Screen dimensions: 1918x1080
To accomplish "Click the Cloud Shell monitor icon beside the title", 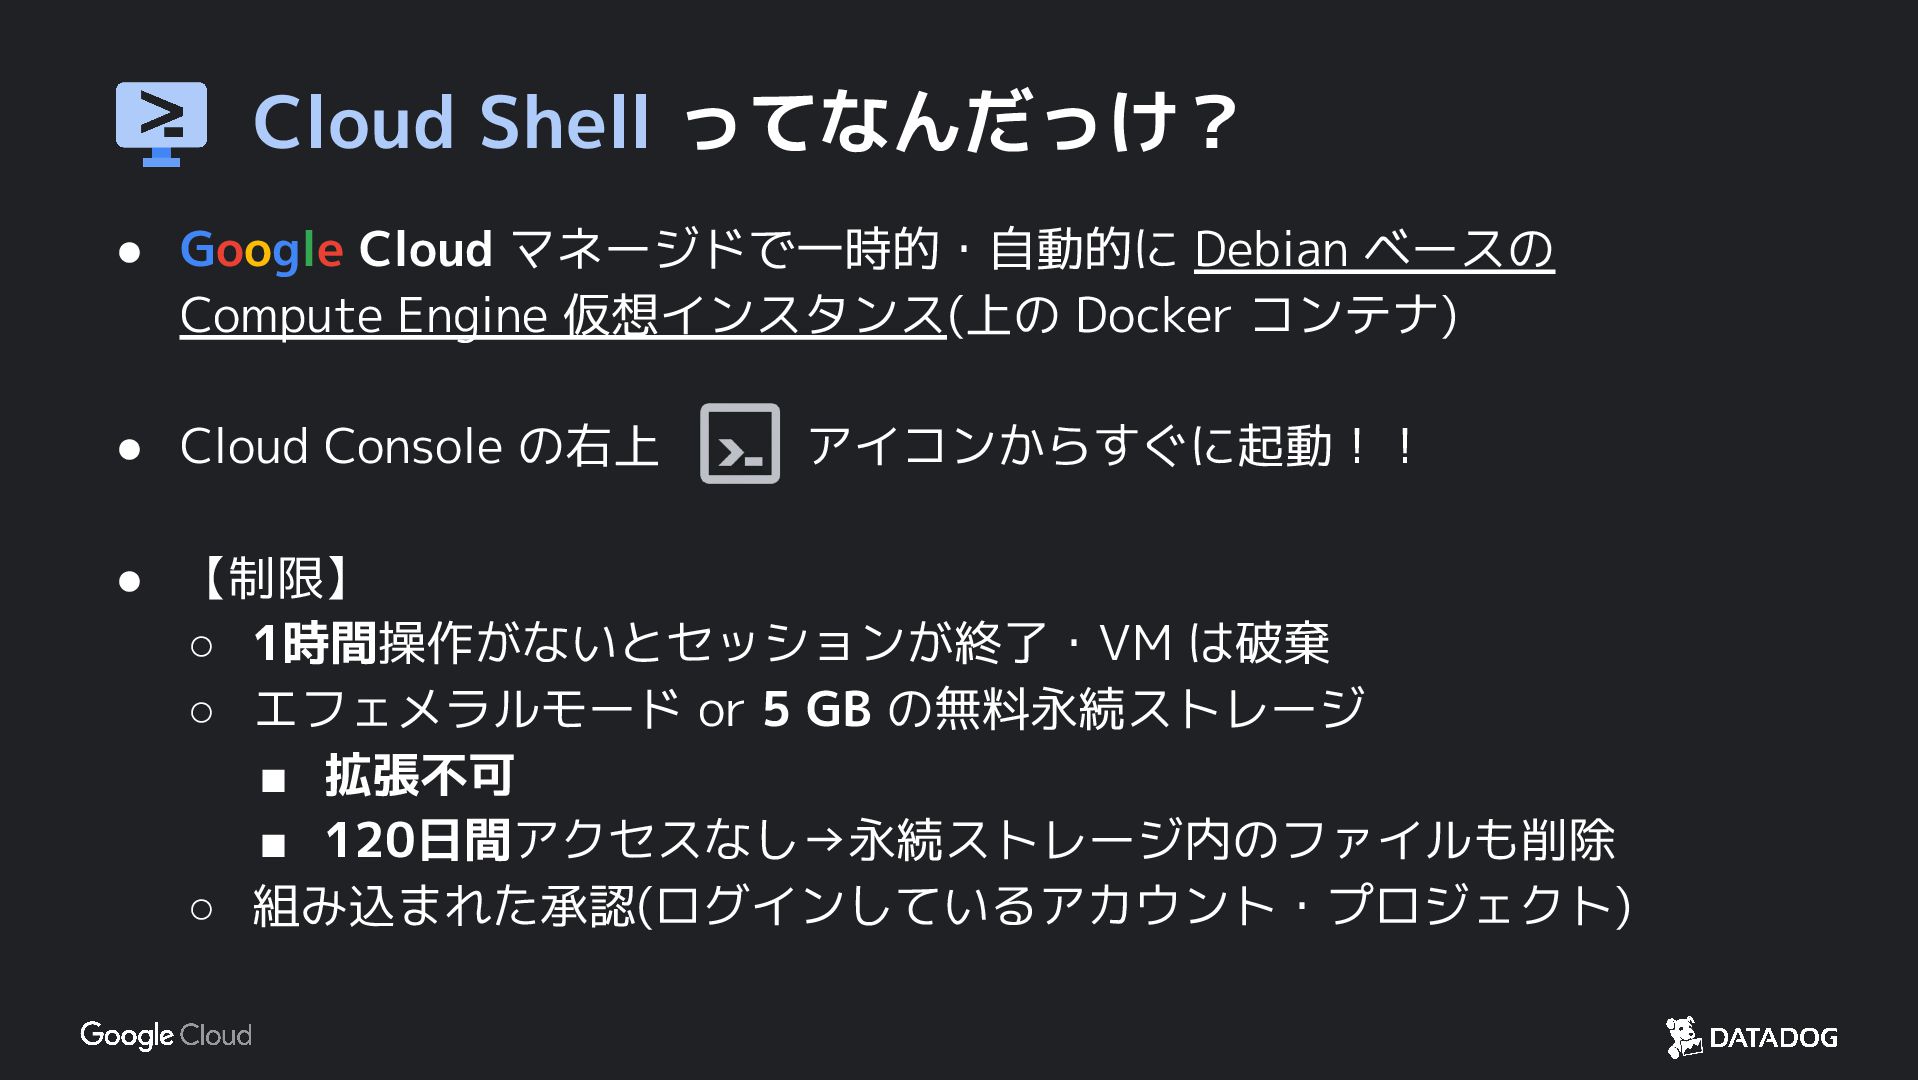I will (161, 122).
